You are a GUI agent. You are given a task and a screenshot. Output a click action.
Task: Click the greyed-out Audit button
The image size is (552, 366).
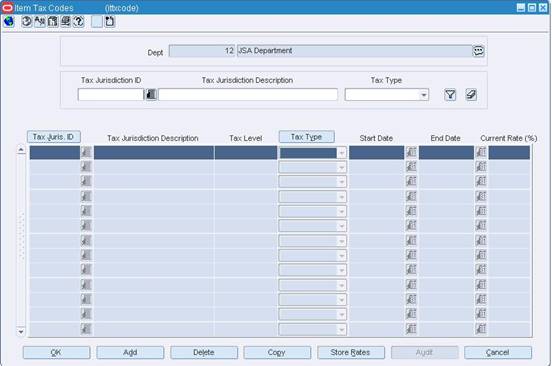point(425,352)
